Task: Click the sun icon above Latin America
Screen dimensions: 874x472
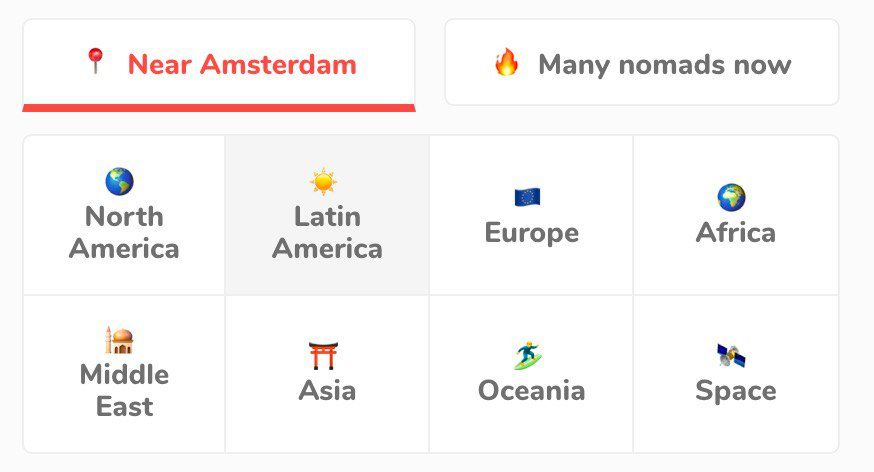Action: coord(323,182)
